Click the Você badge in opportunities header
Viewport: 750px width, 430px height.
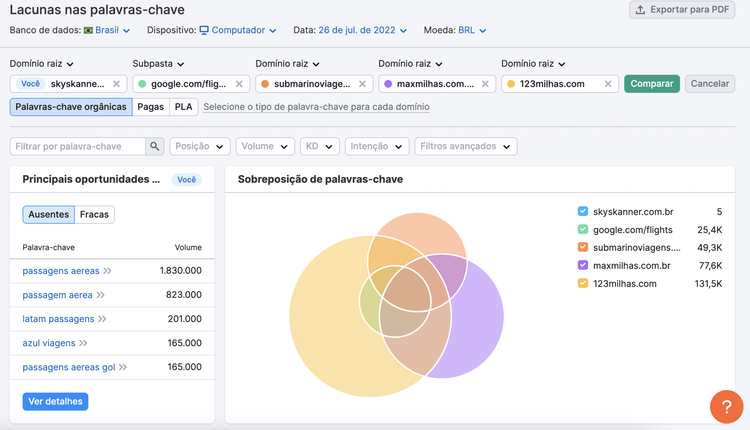187,179
